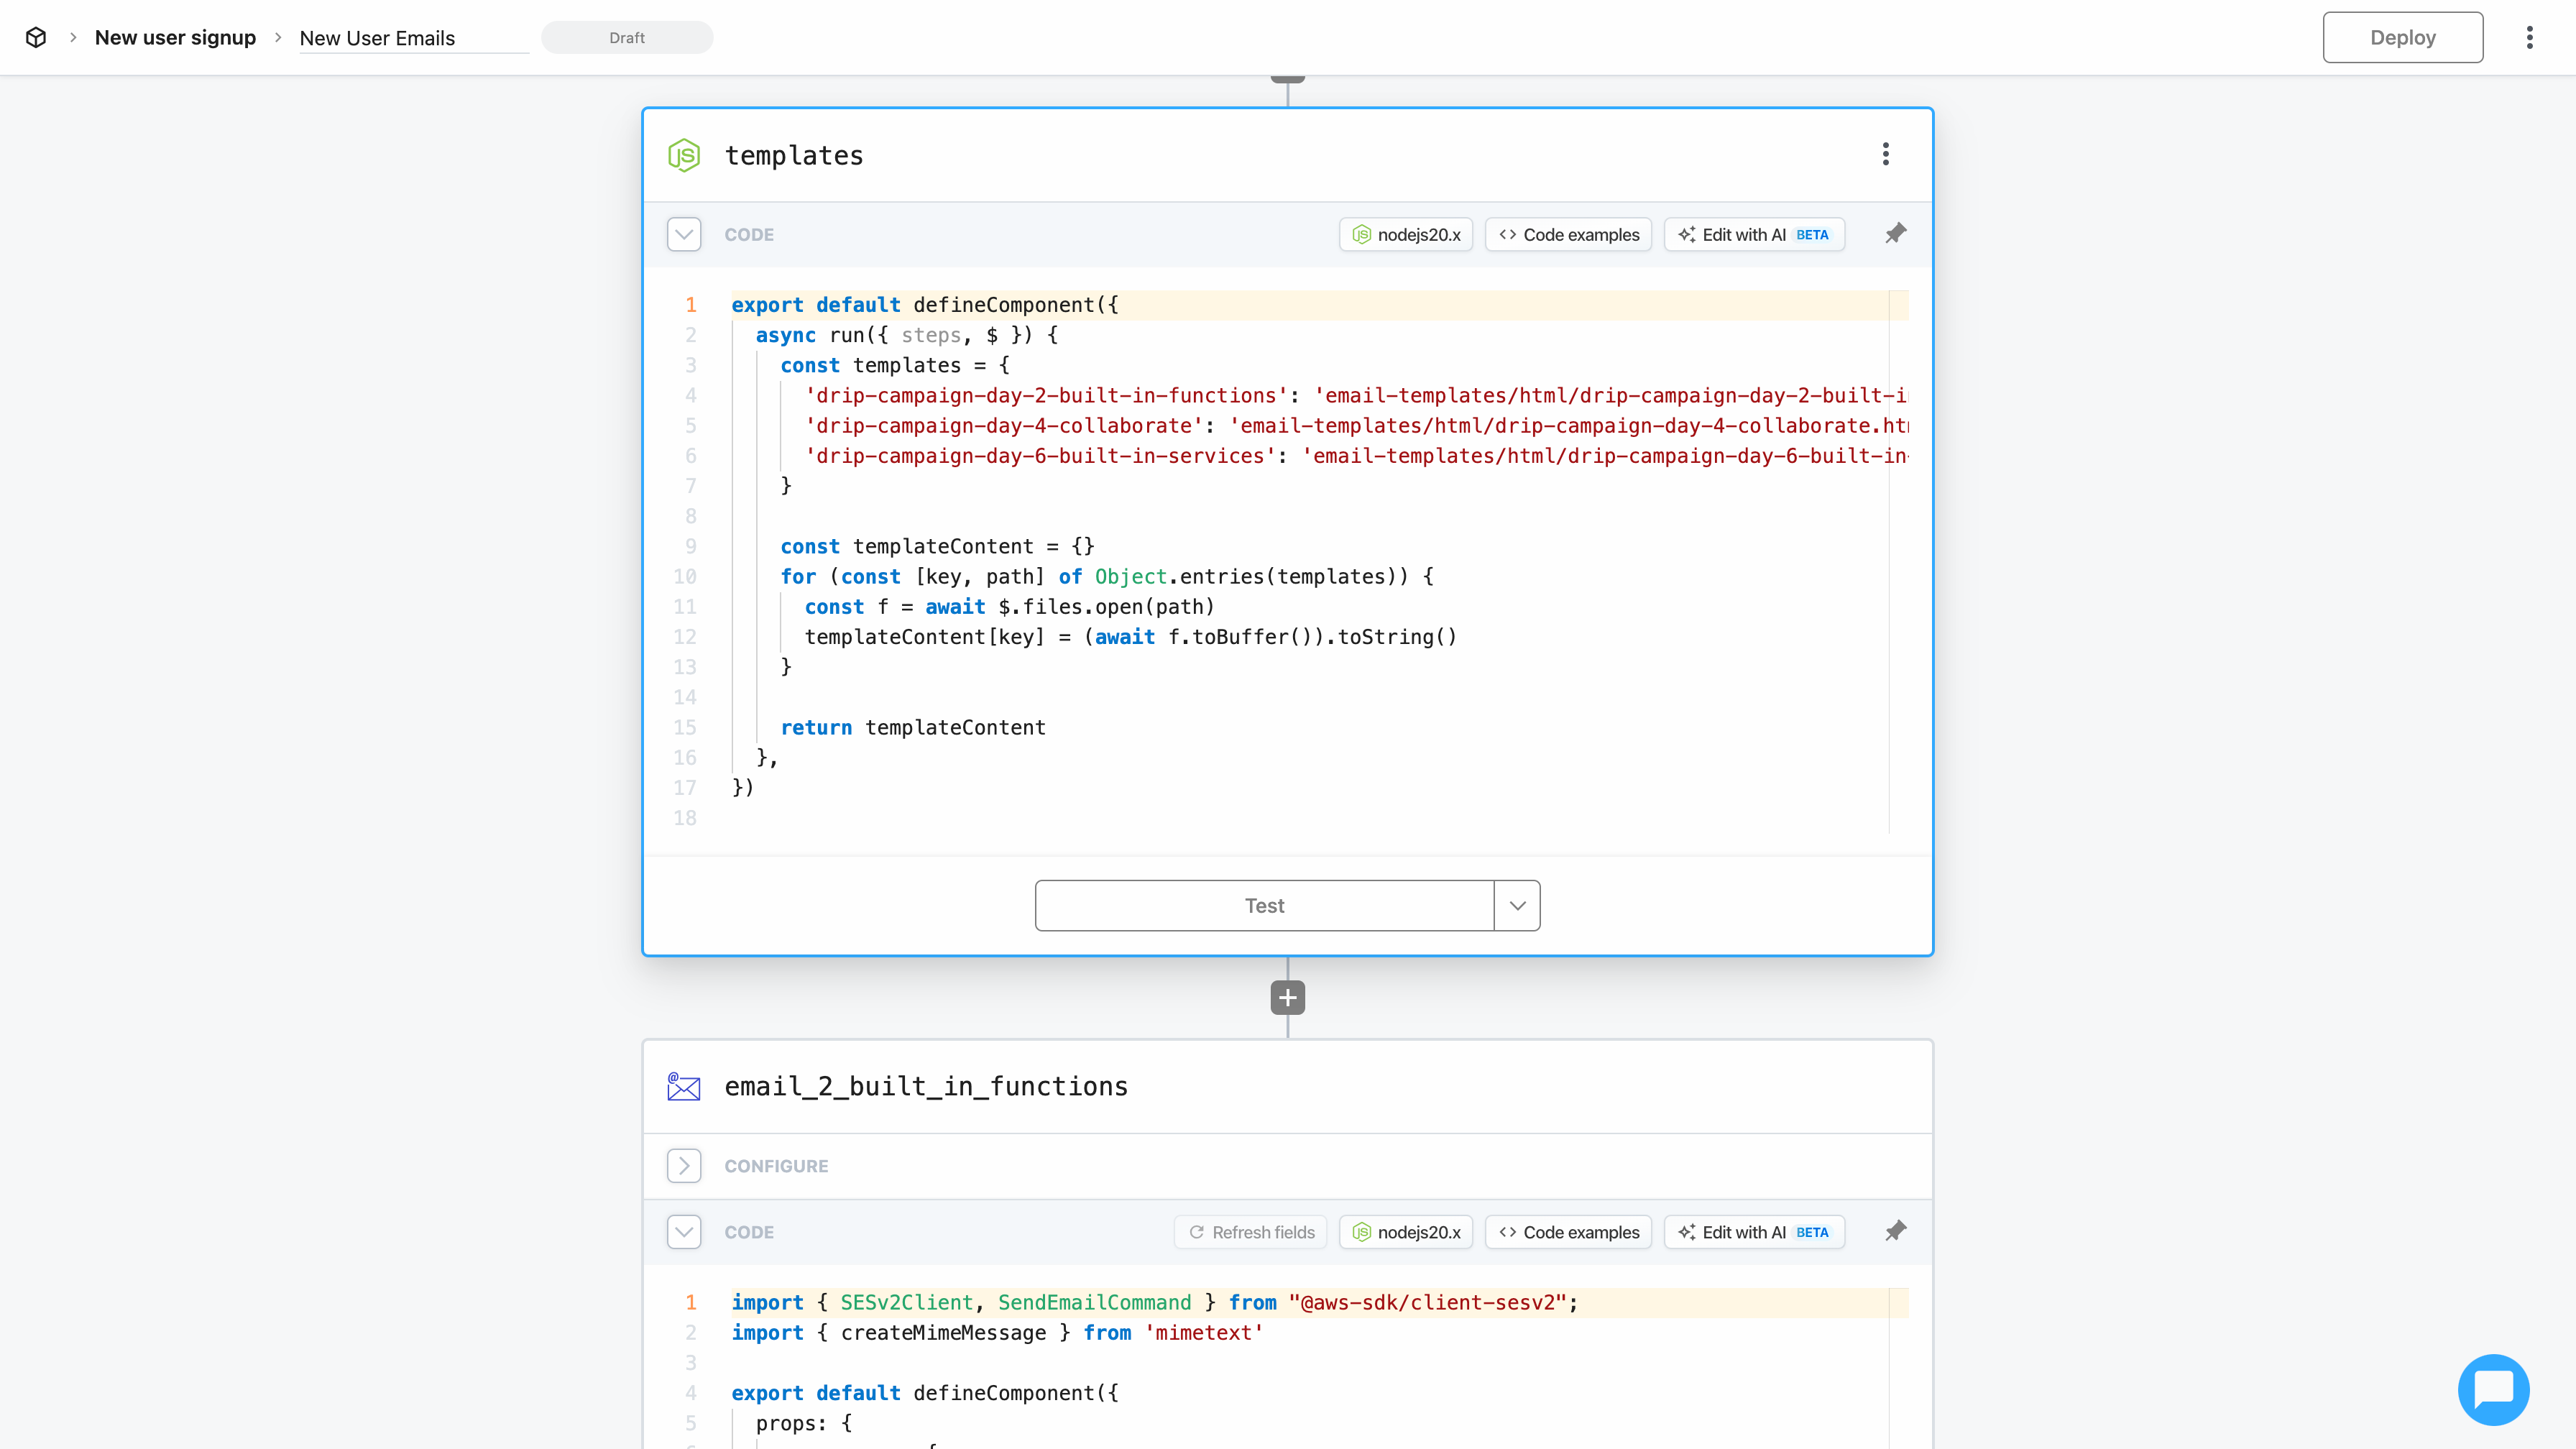Expand the CONFIGURE section
This screenshot has width=2576, height=1449.
coord(684,1166)
